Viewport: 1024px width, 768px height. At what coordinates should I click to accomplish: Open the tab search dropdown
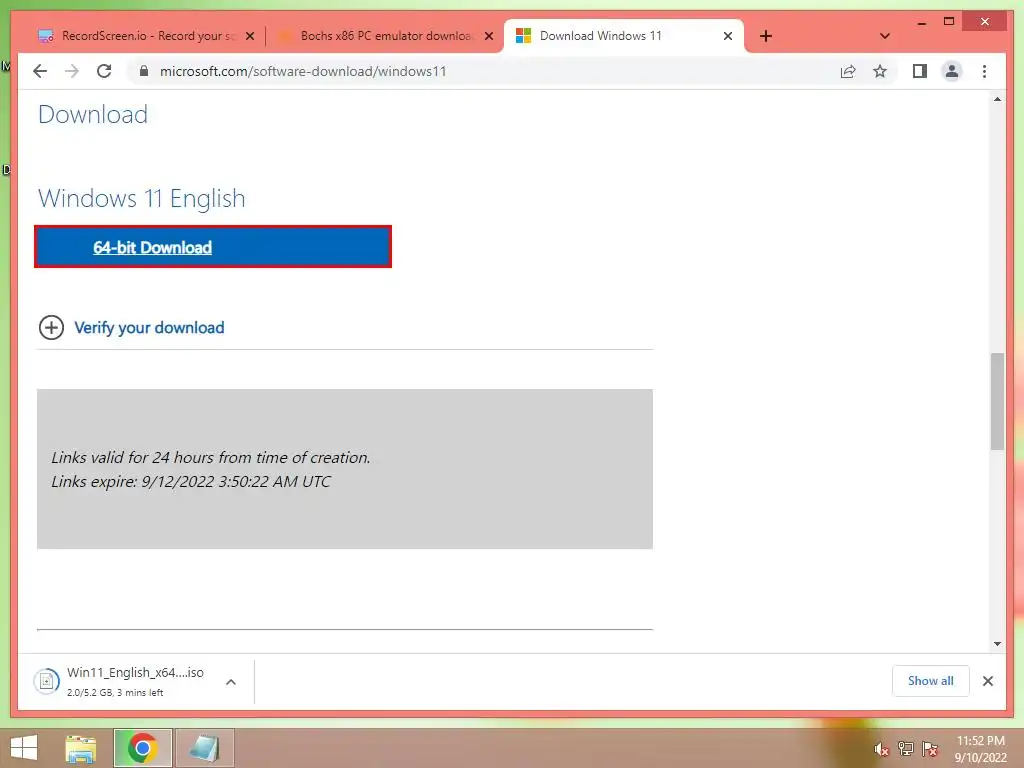click(x=885, y=36)
